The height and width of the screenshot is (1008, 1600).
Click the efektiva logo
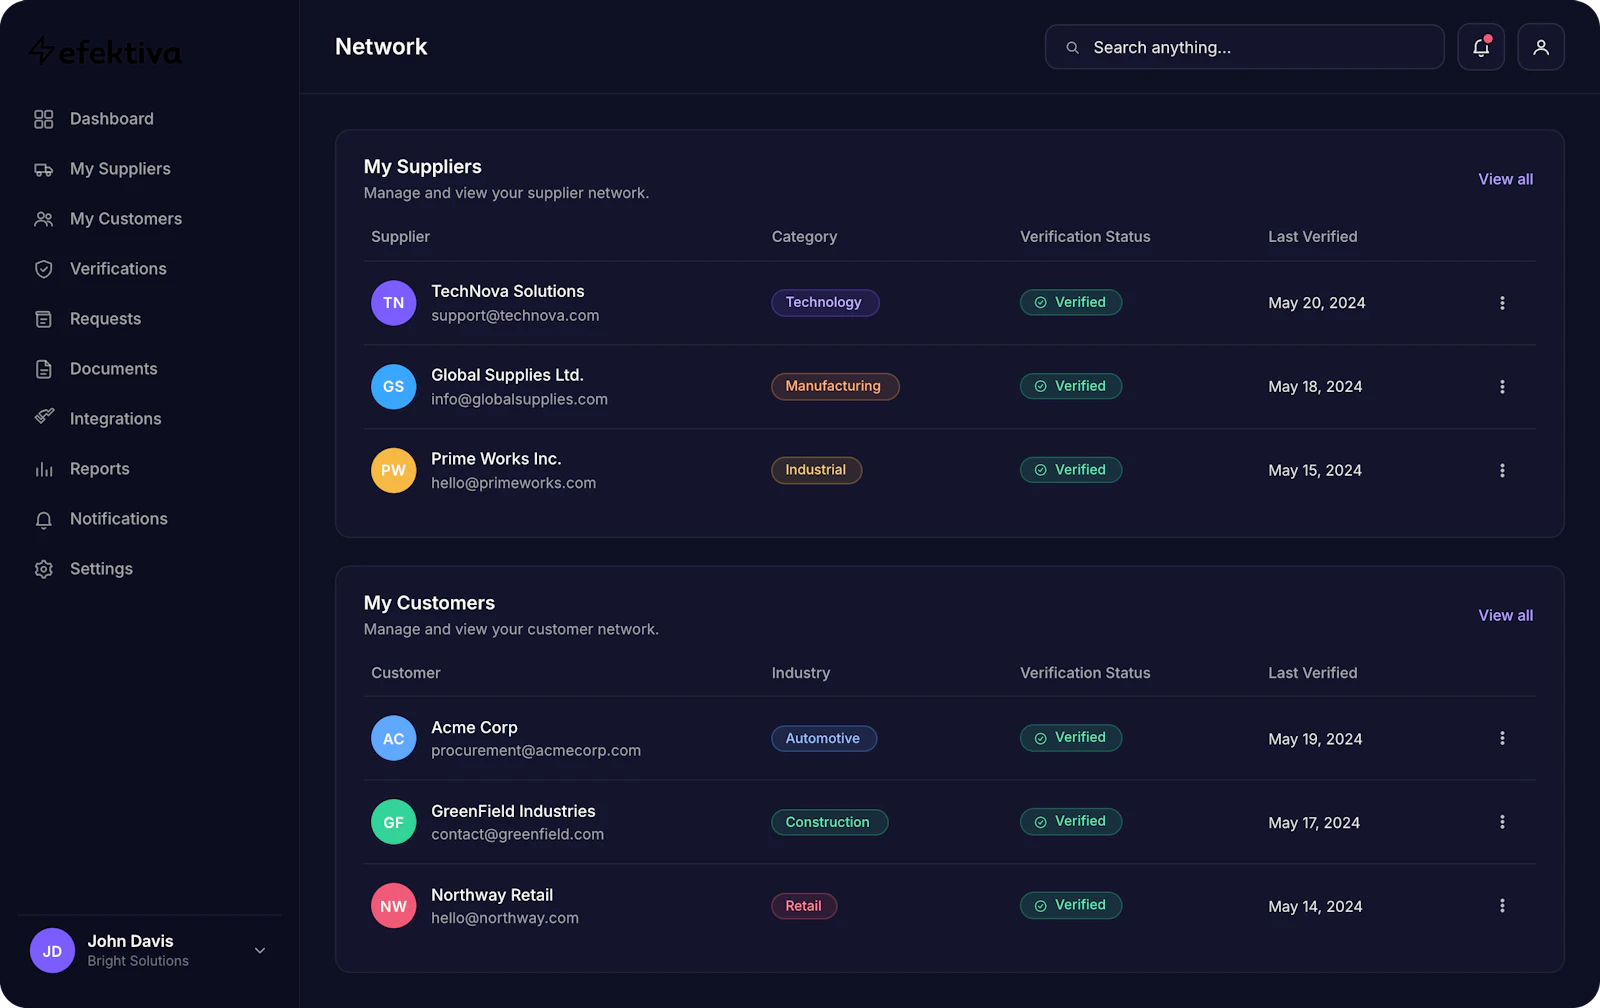tap(105, 51)
